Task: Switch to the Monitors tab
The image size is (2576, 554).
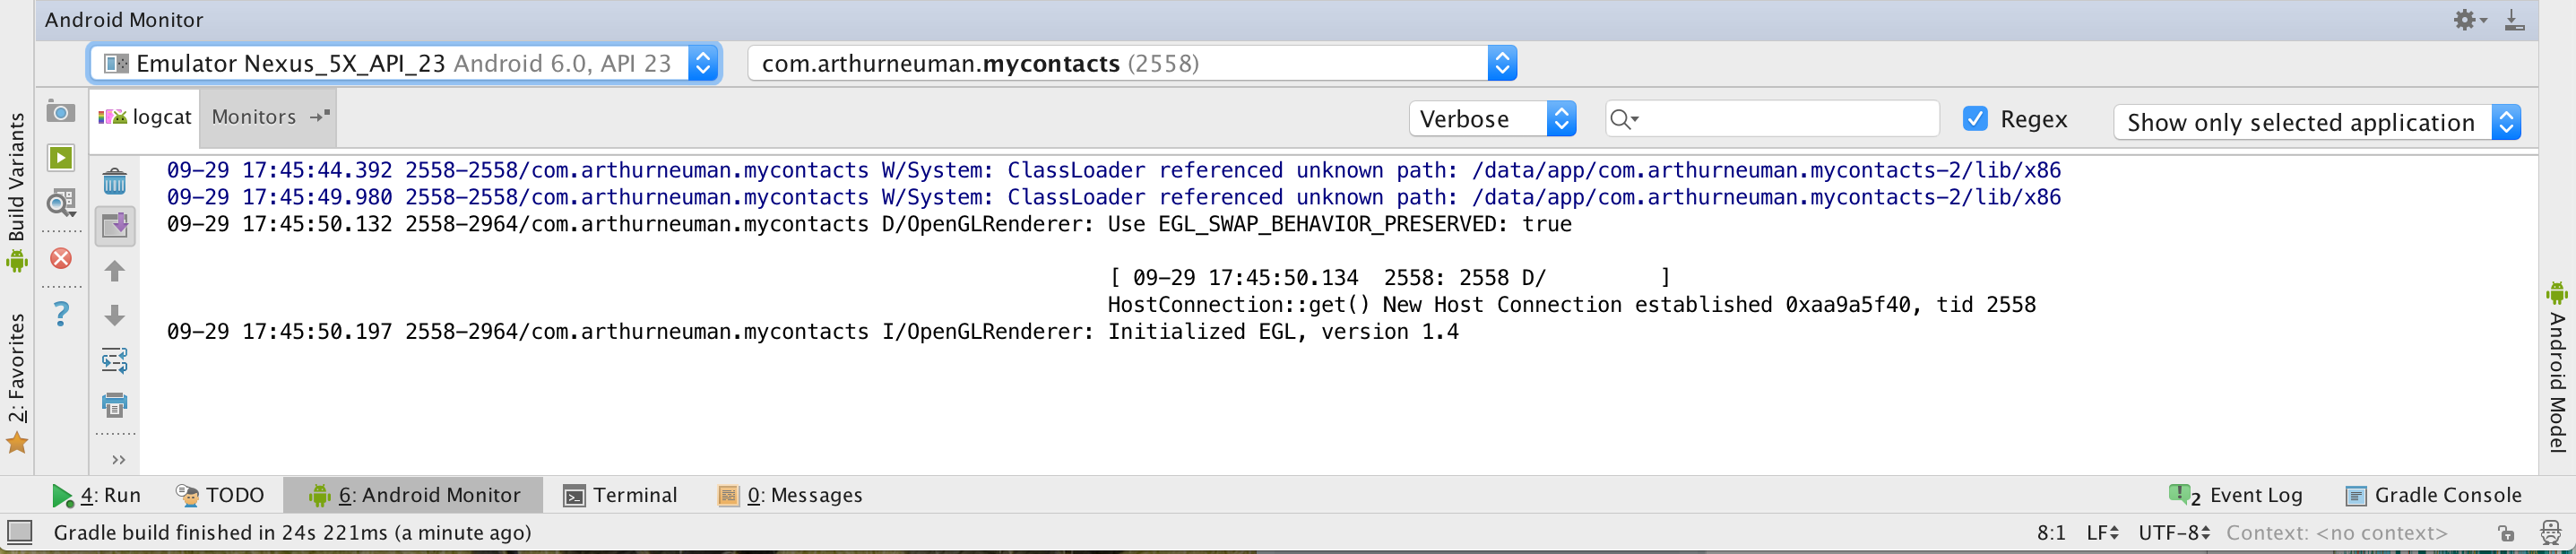Action: pyautogui.click(x=254, y=117)
